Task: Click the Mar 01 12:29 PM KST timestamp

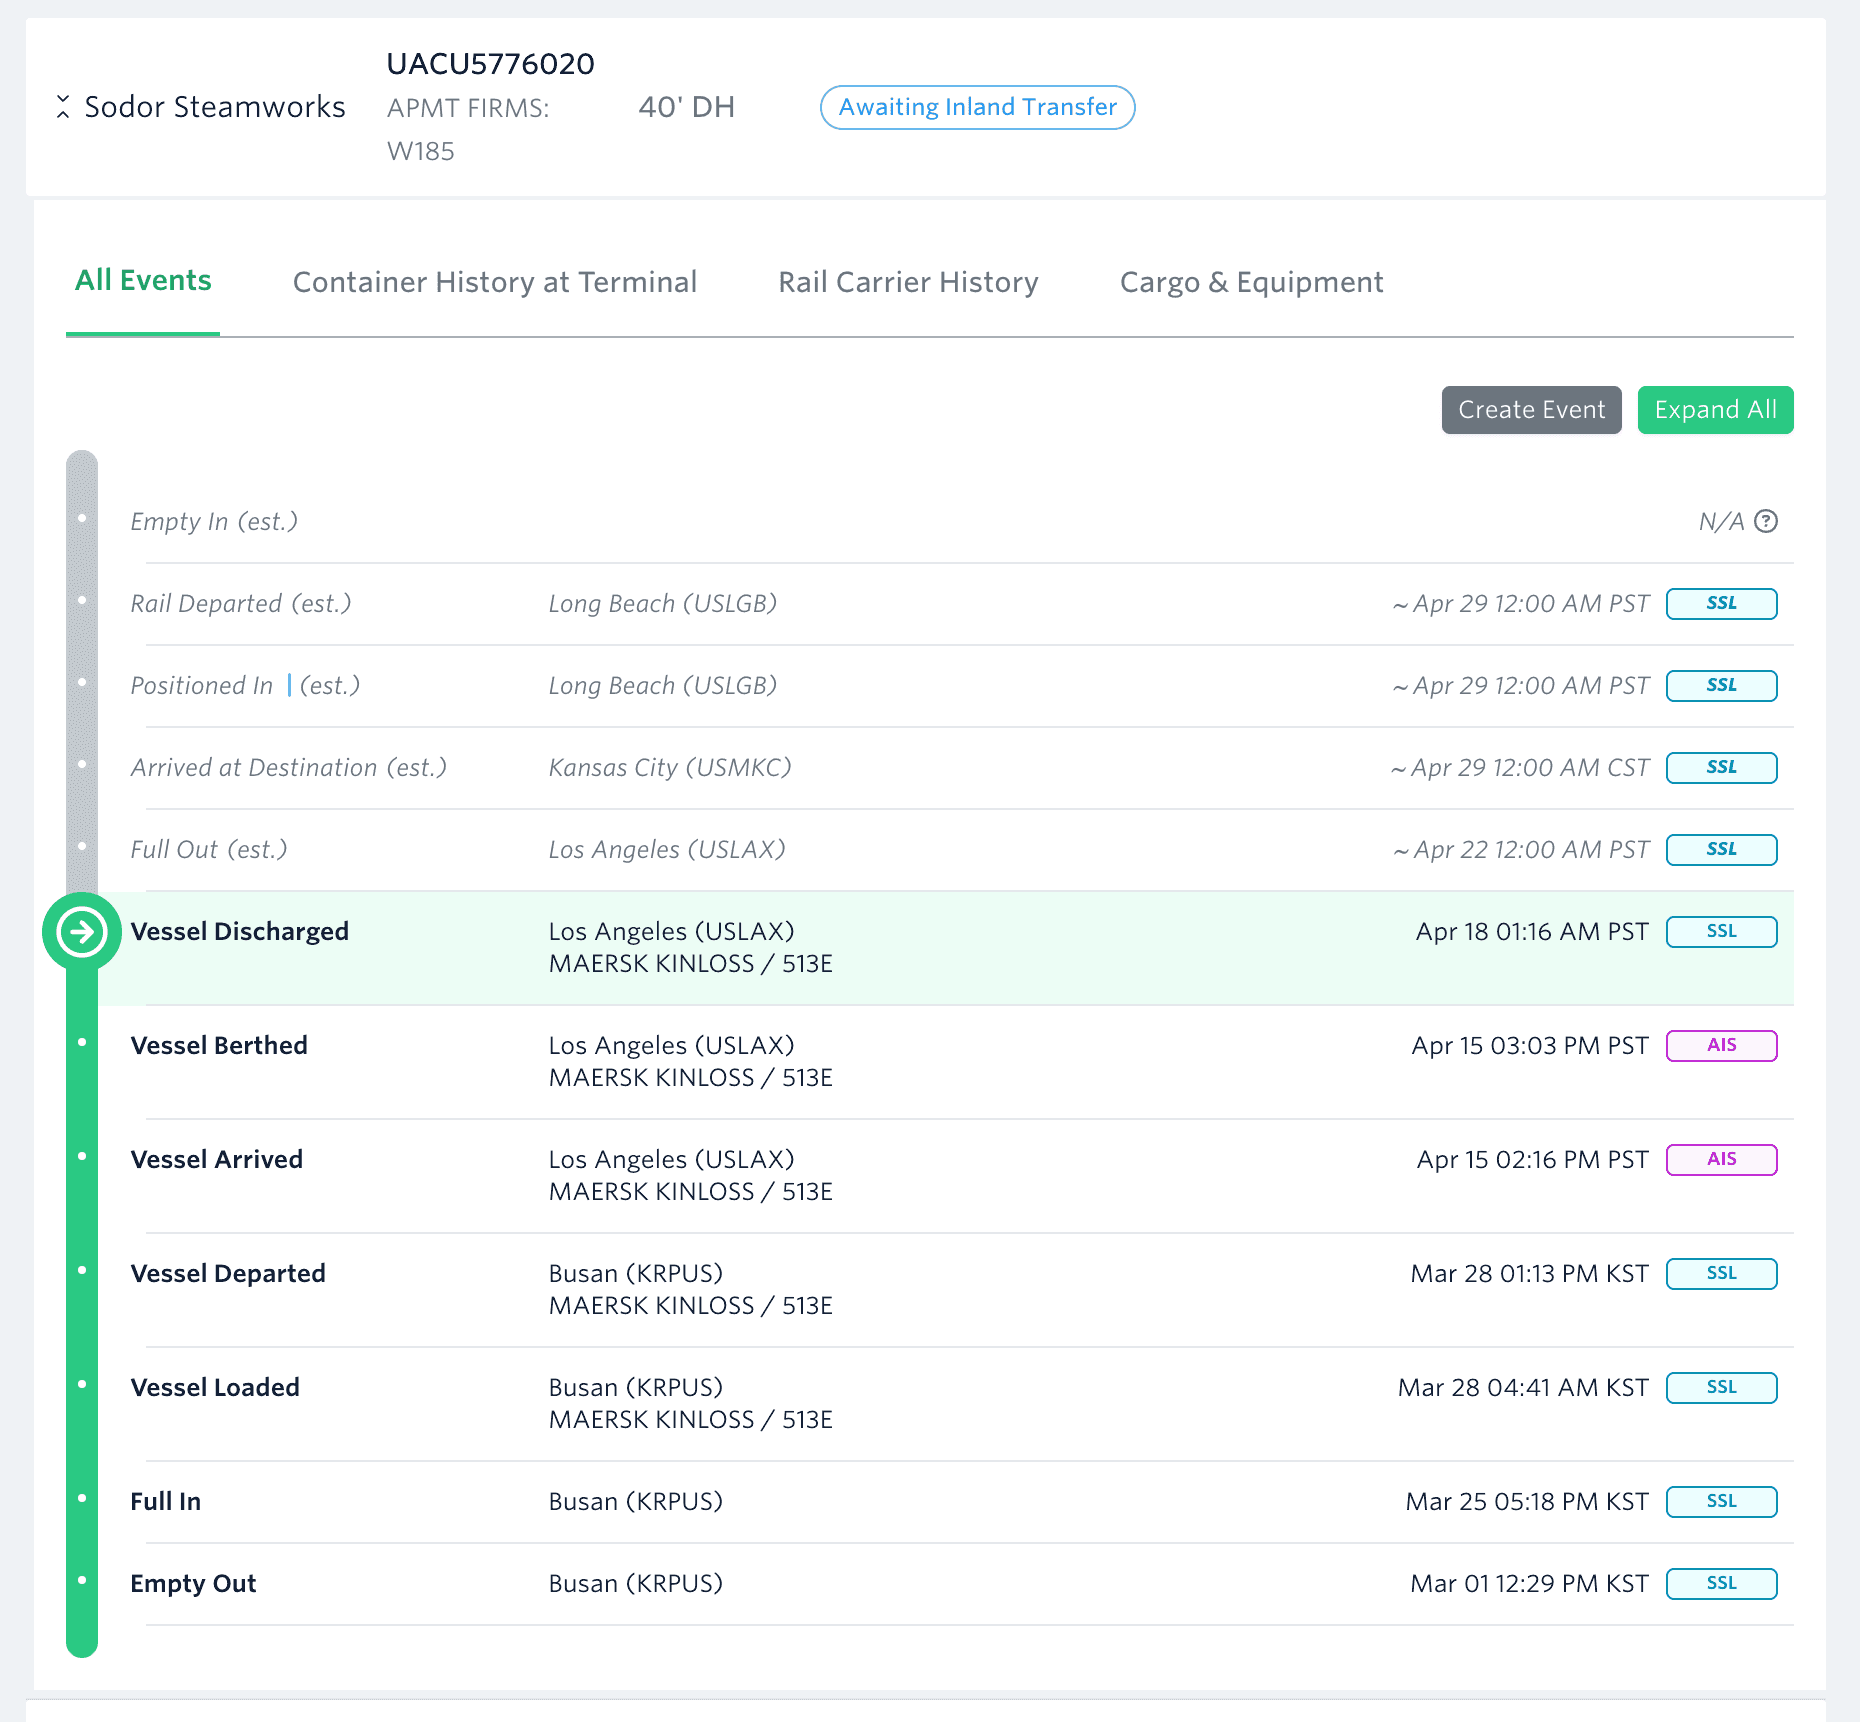Action: tap(1529, 1584)
